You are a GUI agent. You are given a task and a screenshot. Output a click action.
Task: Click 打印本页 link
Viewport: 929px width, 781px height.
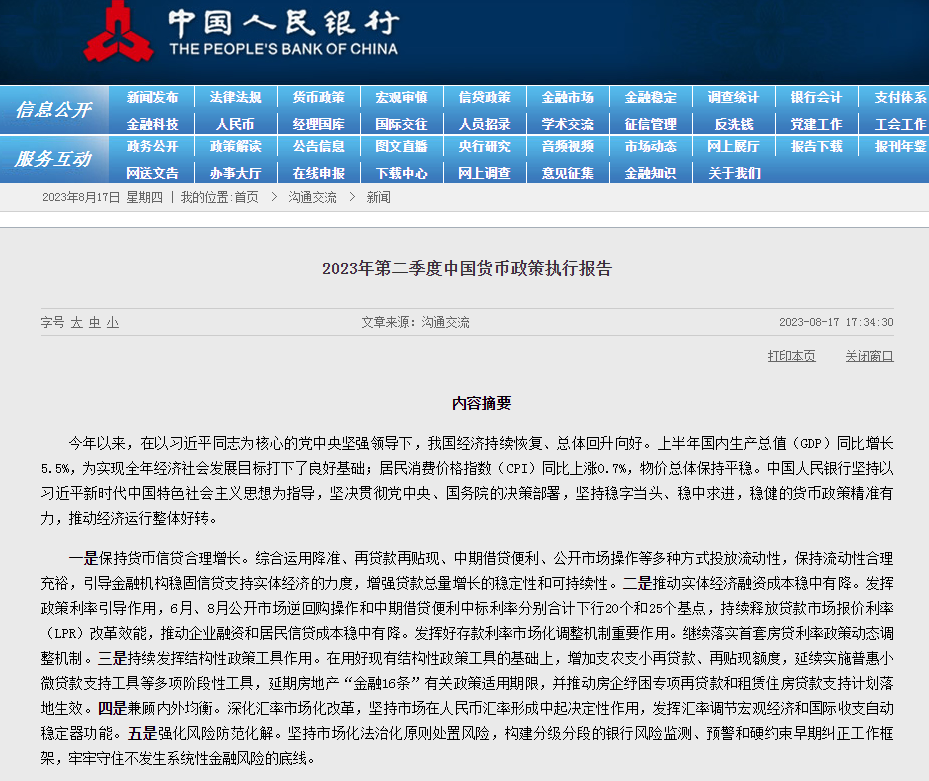click(x=792, y=356)
